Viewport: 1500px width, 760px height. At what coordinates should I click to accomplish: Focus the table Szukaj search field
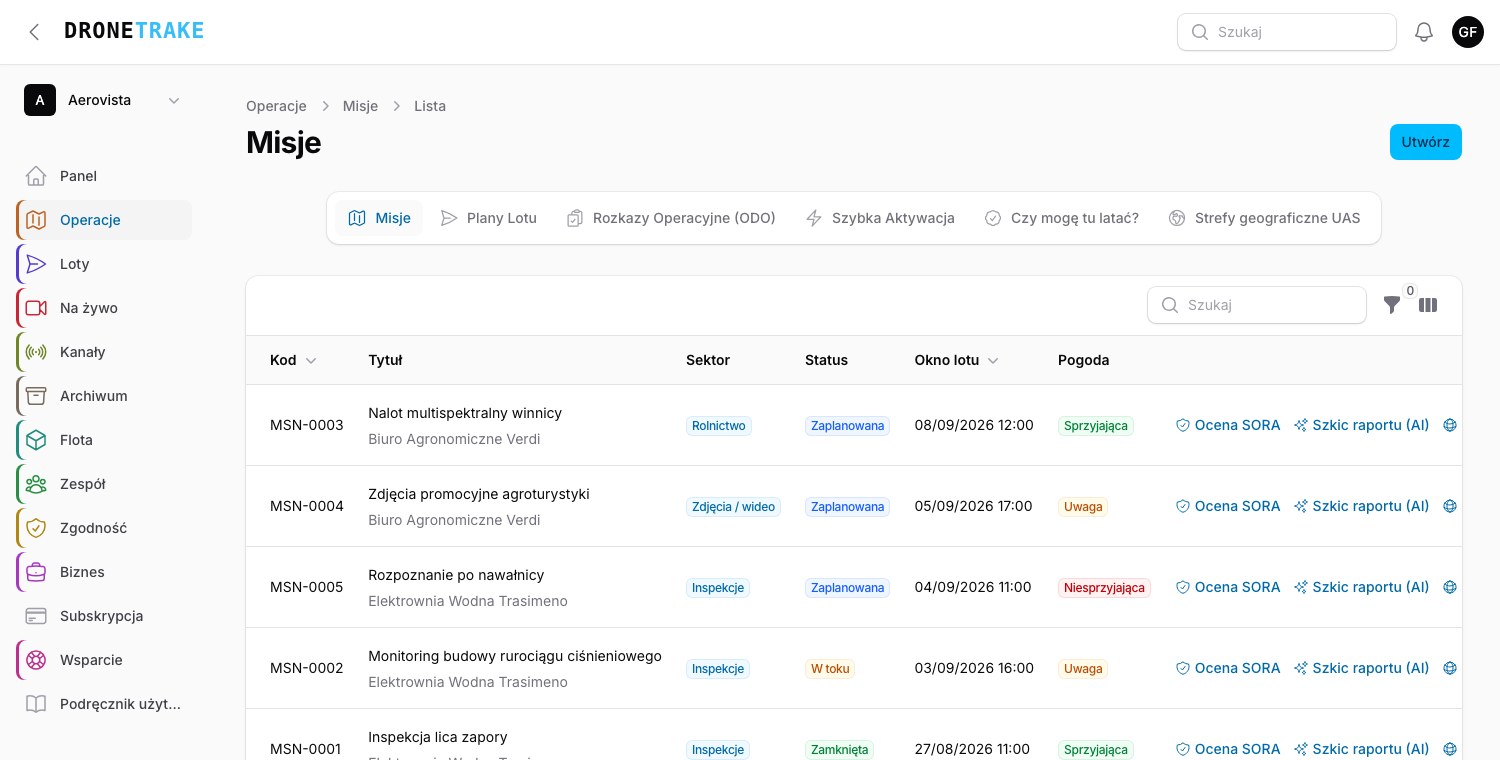(1257, 305)
